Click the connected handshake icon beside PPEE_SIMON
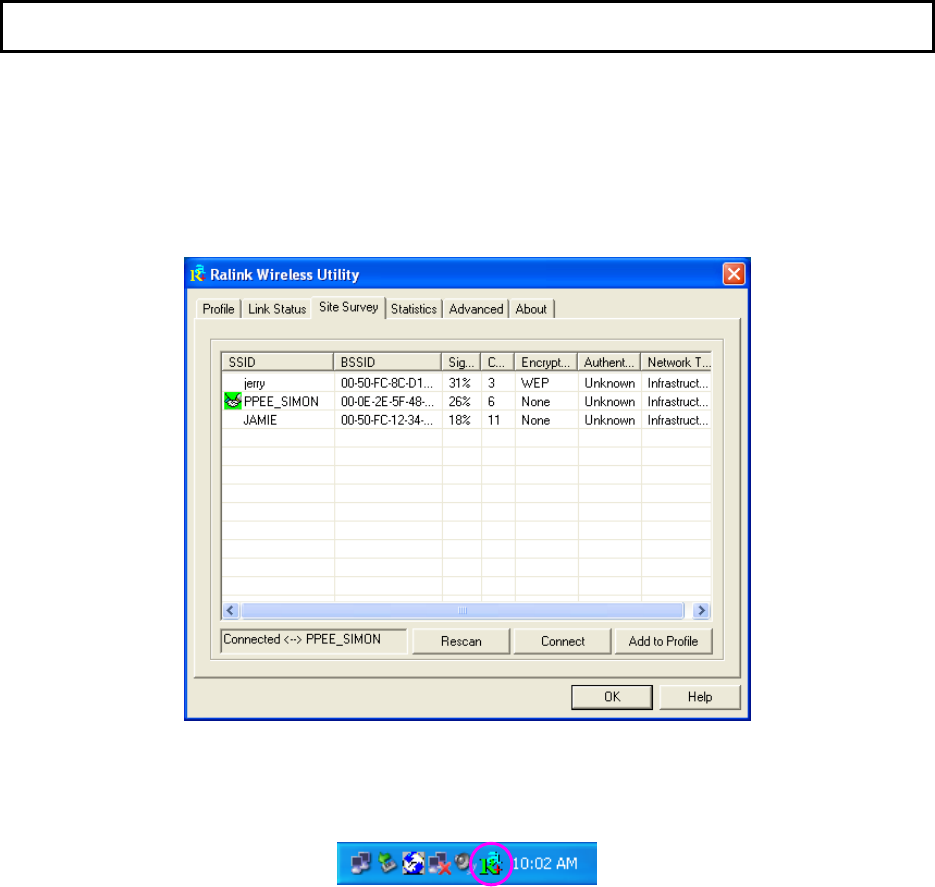Viewport: 935px width, 887px height. click(232, 401)
